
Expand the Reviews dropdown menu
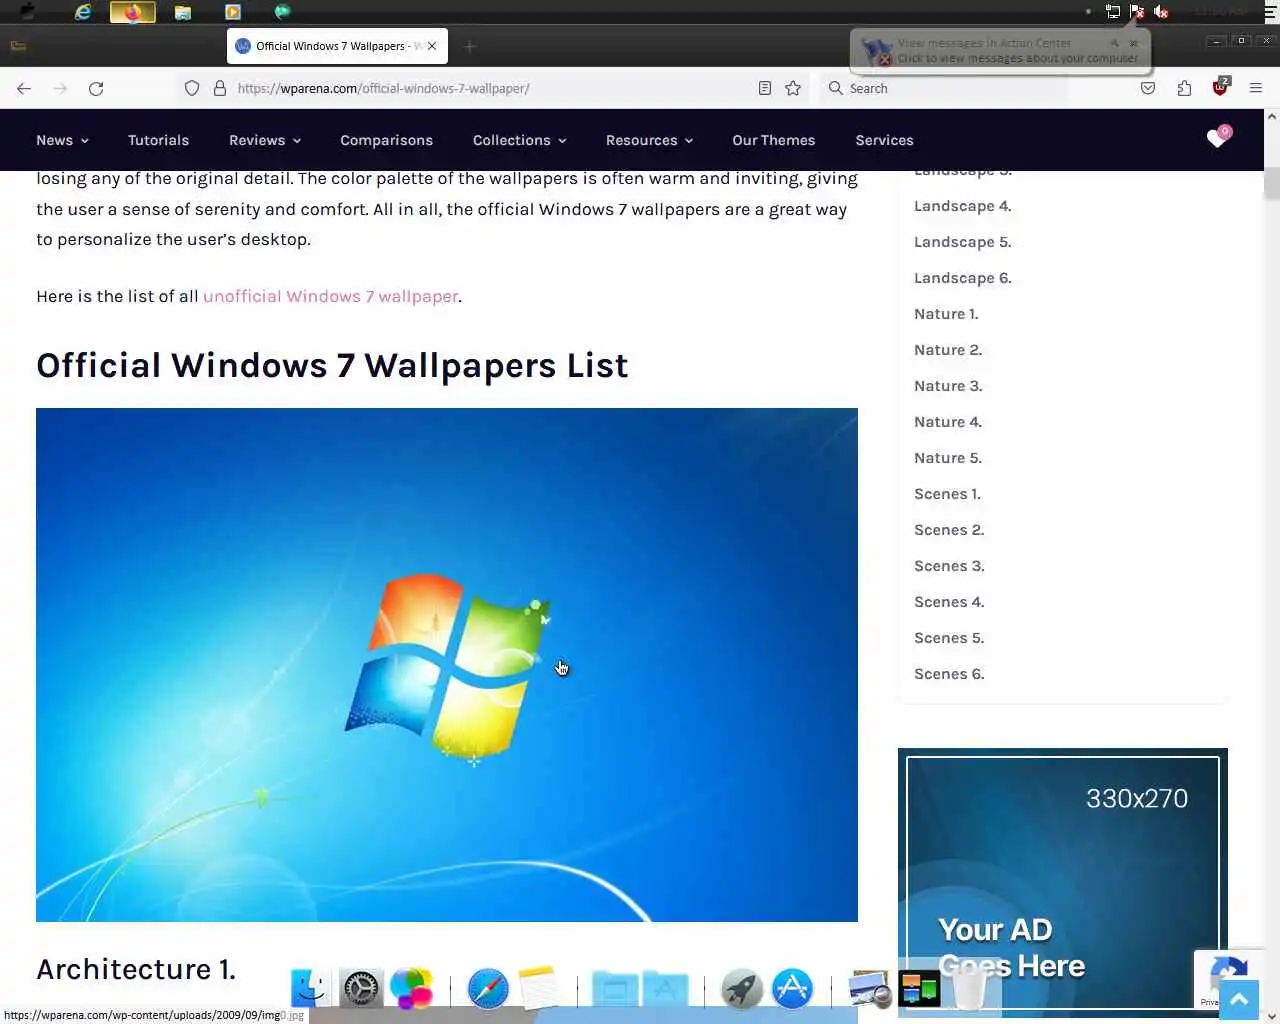click(x=265, y=140)
